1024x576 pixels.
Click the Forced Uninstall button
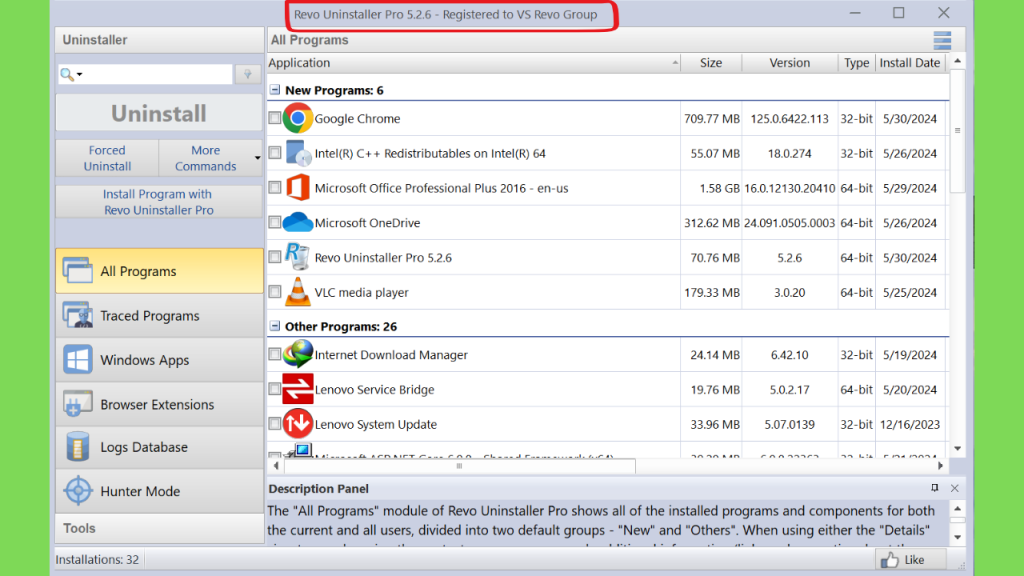(107, 158)
